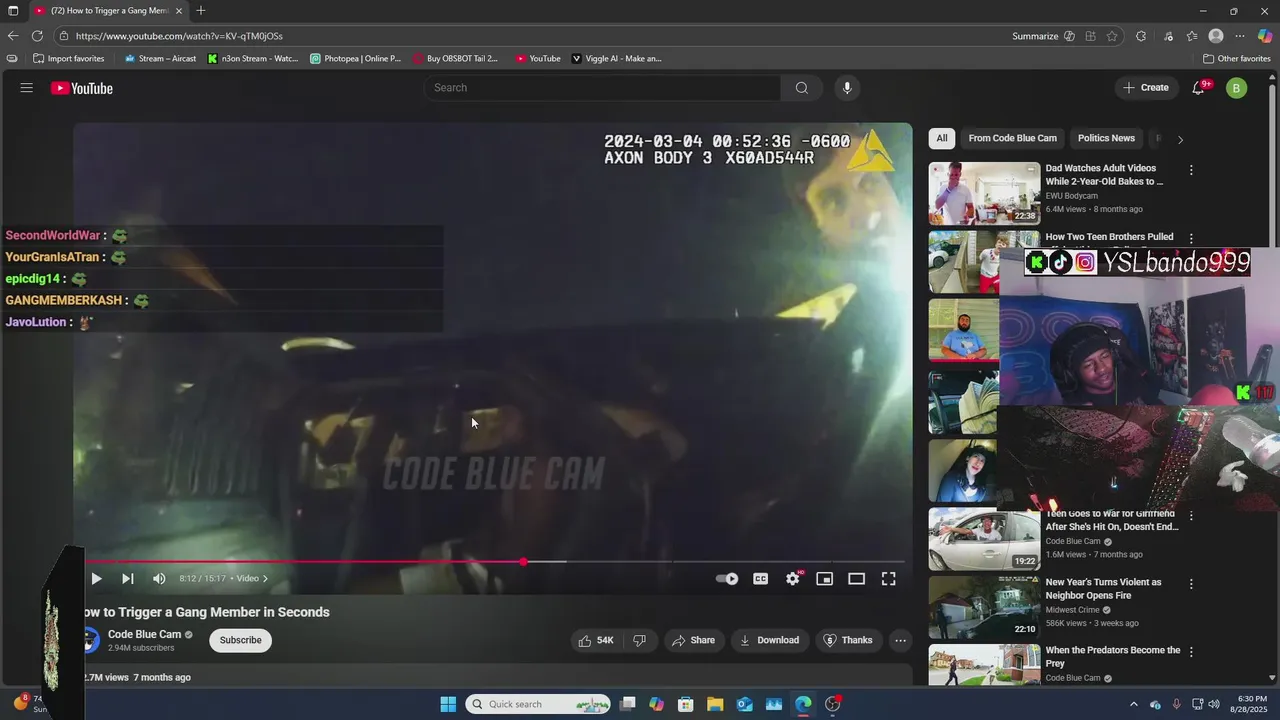1280x720 pixels.
Task: Open the Other favorites folder
Action: 1236,59
